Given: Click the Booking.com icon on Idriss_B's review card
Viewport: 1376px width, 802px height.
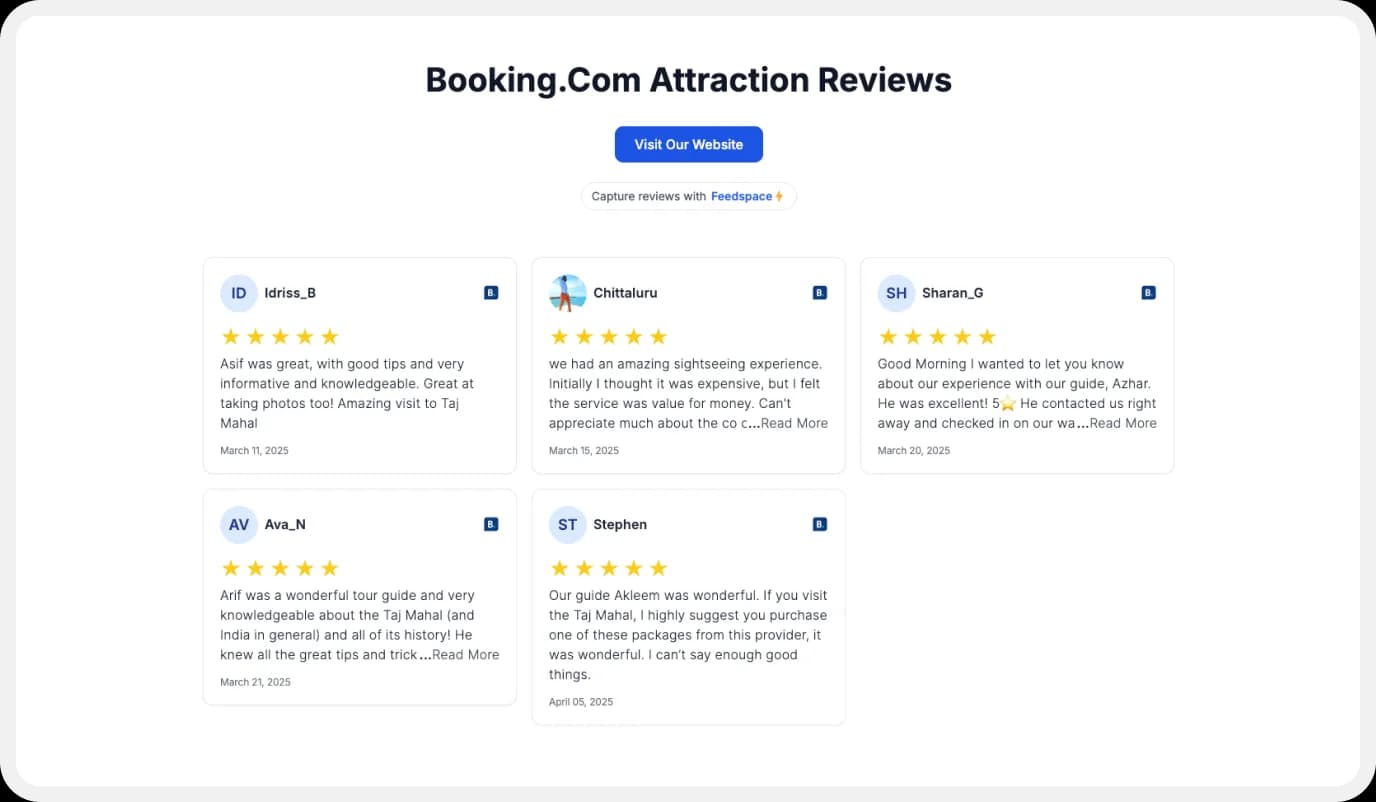Looking at the screenshot, I should [490, 292].
